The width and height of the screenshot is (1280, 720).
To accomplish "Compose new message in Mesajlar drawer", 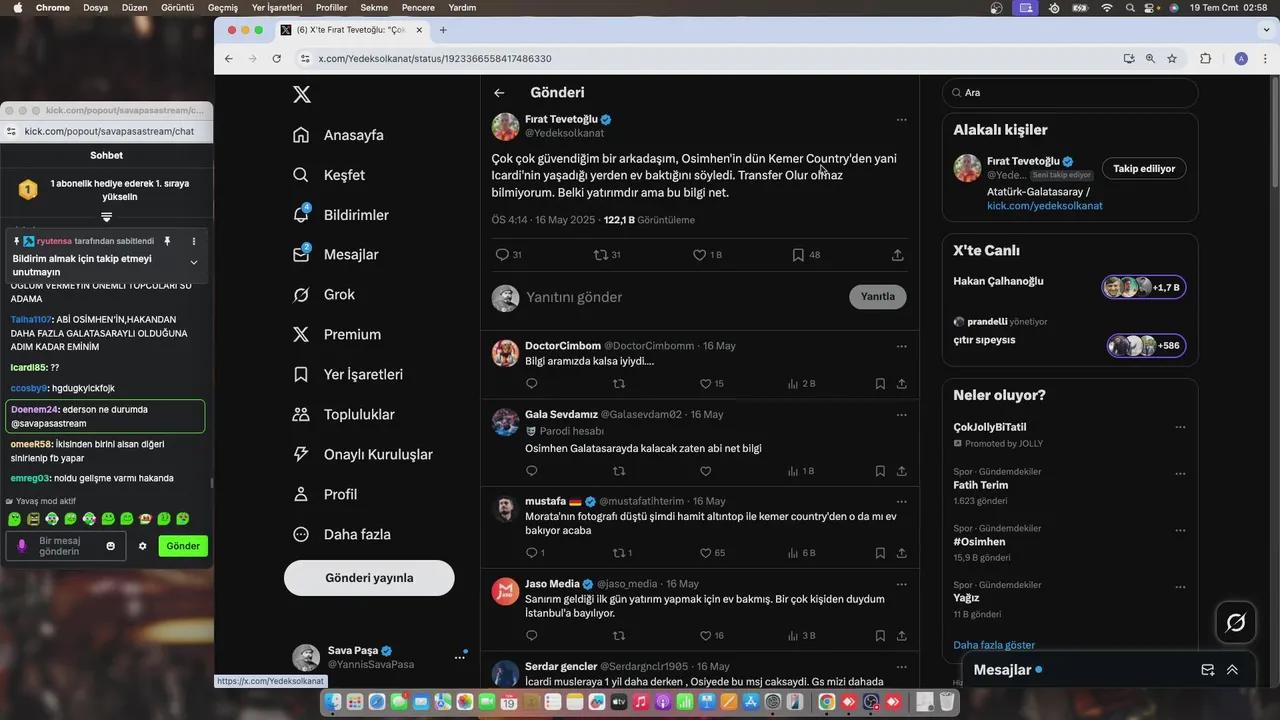I will pyautogui.click(x=1207, y=670).
